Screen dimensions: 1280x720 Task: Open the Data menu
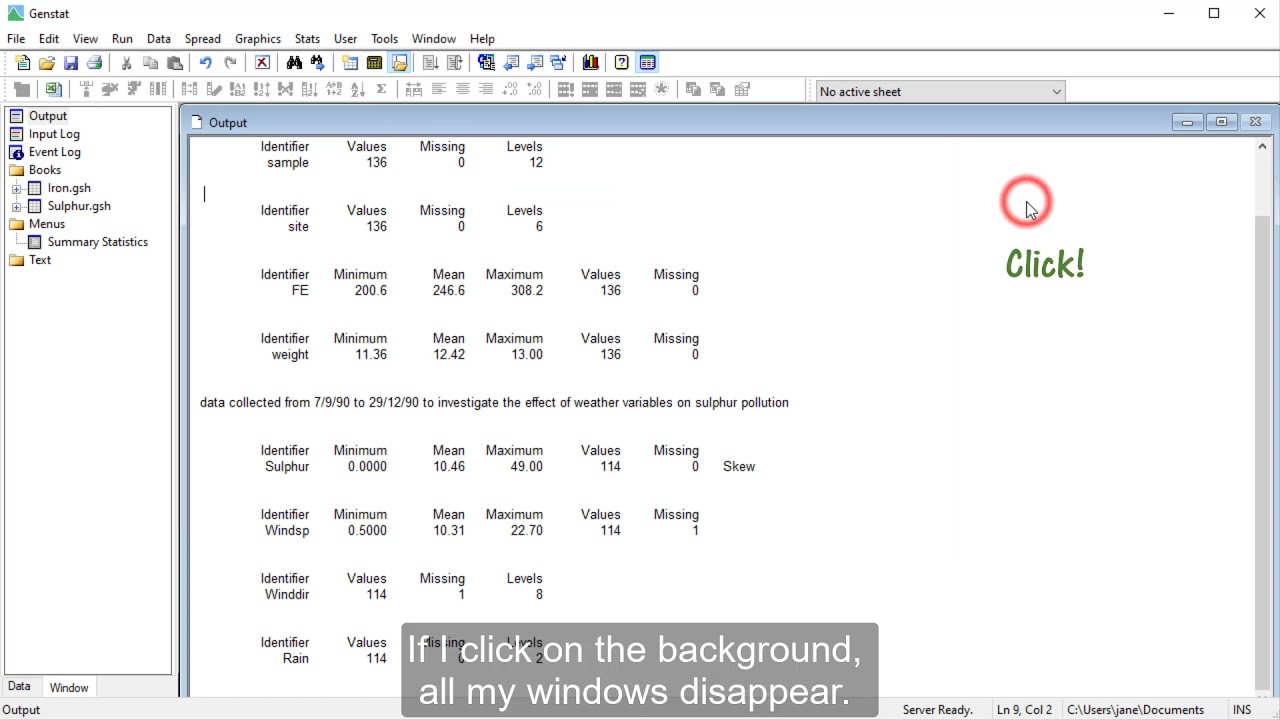[159, 39]
